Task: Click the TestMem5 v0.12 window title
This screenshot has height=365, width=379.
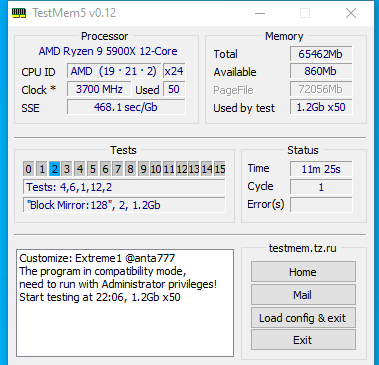Action: point(74,13)
